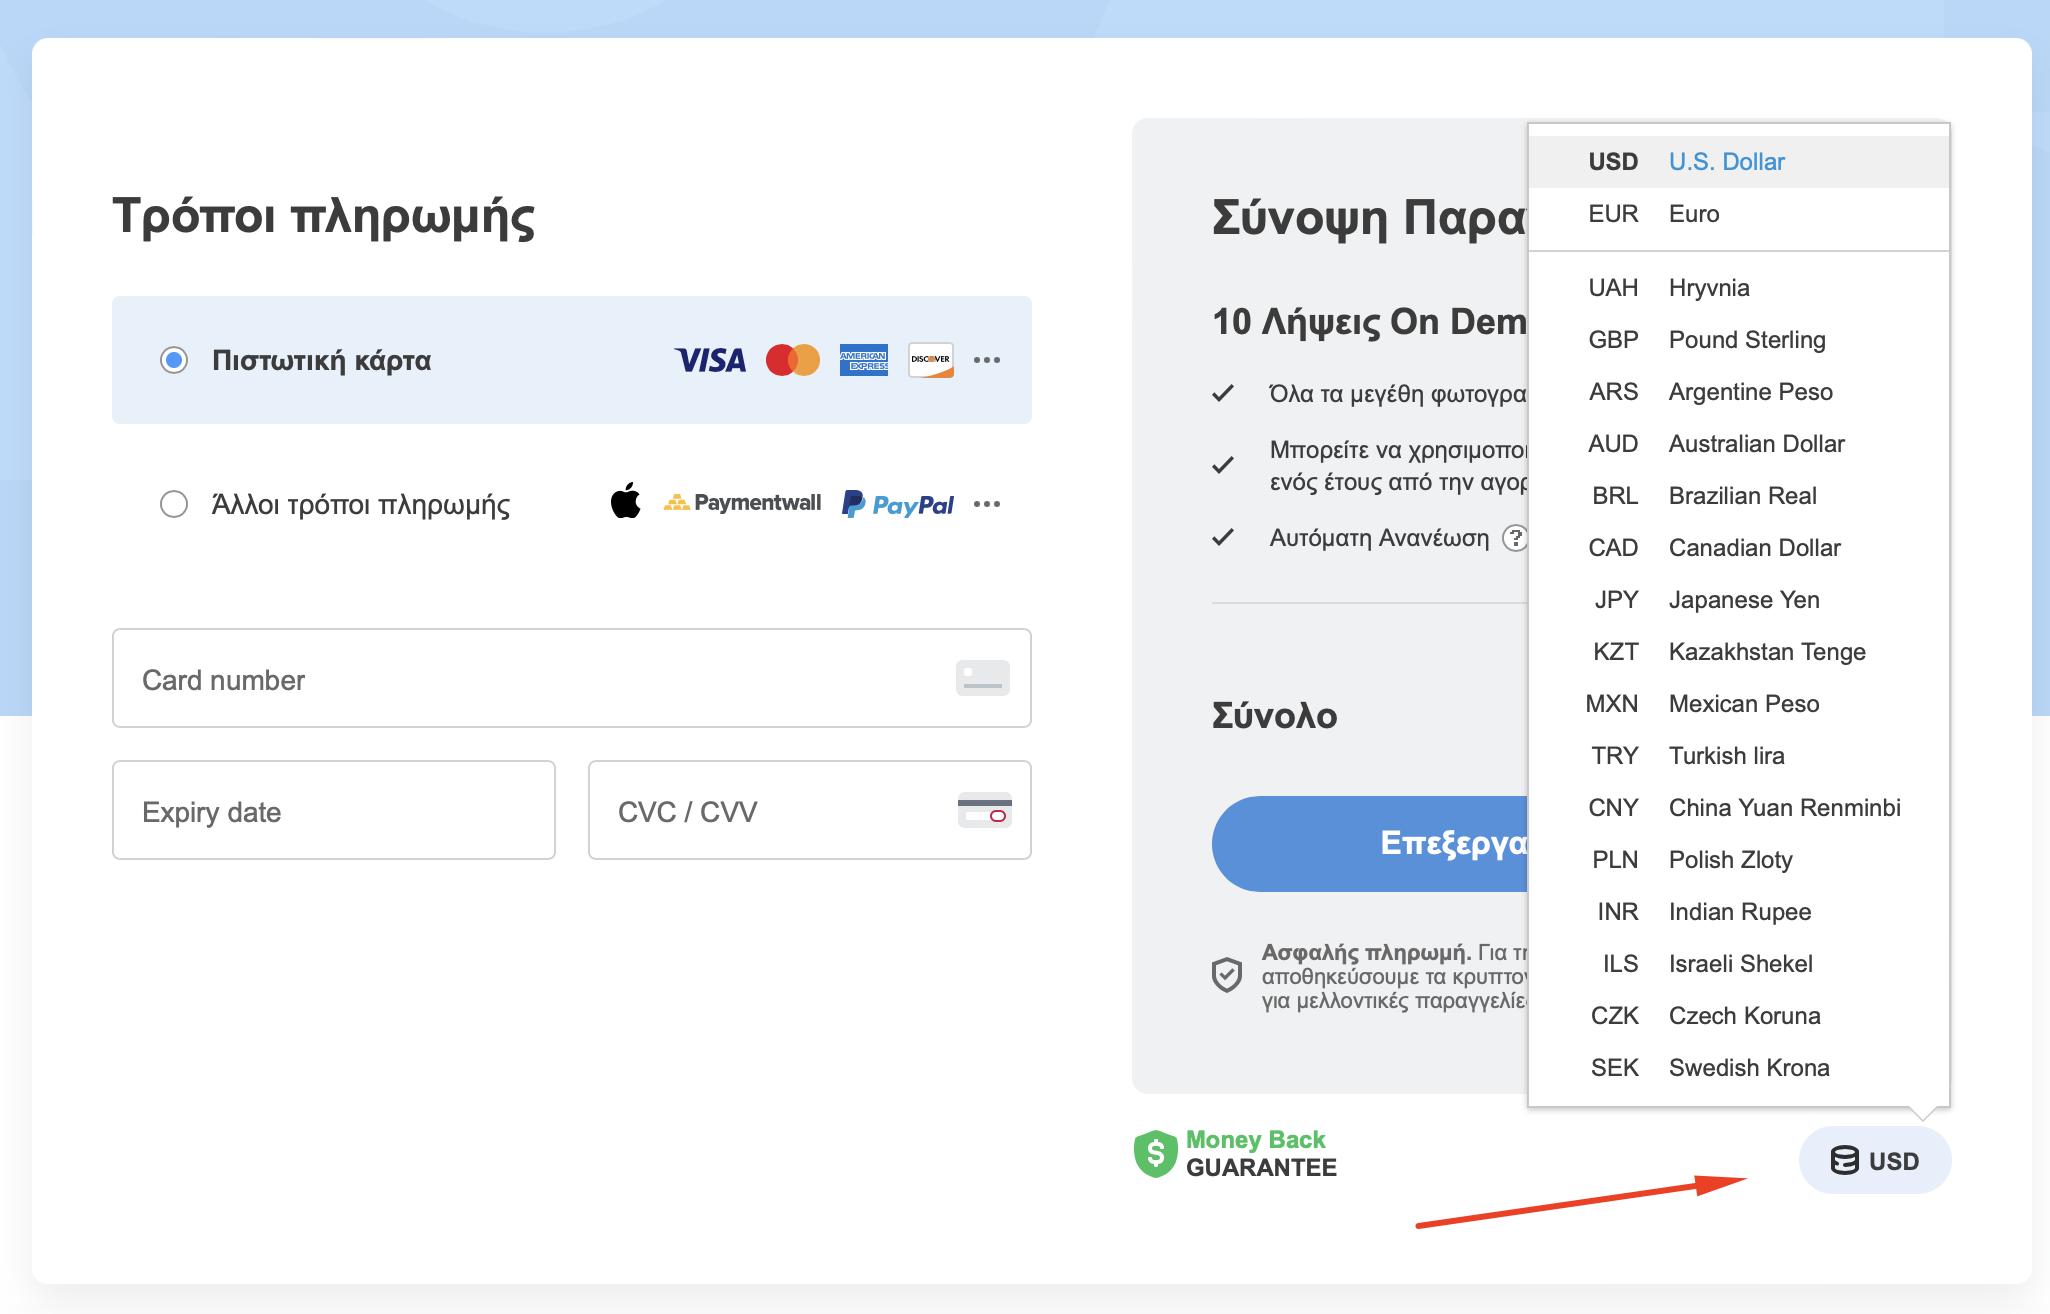Click the Discover card icon
Screen dimensions: 2050x1314
click(929, 359)
